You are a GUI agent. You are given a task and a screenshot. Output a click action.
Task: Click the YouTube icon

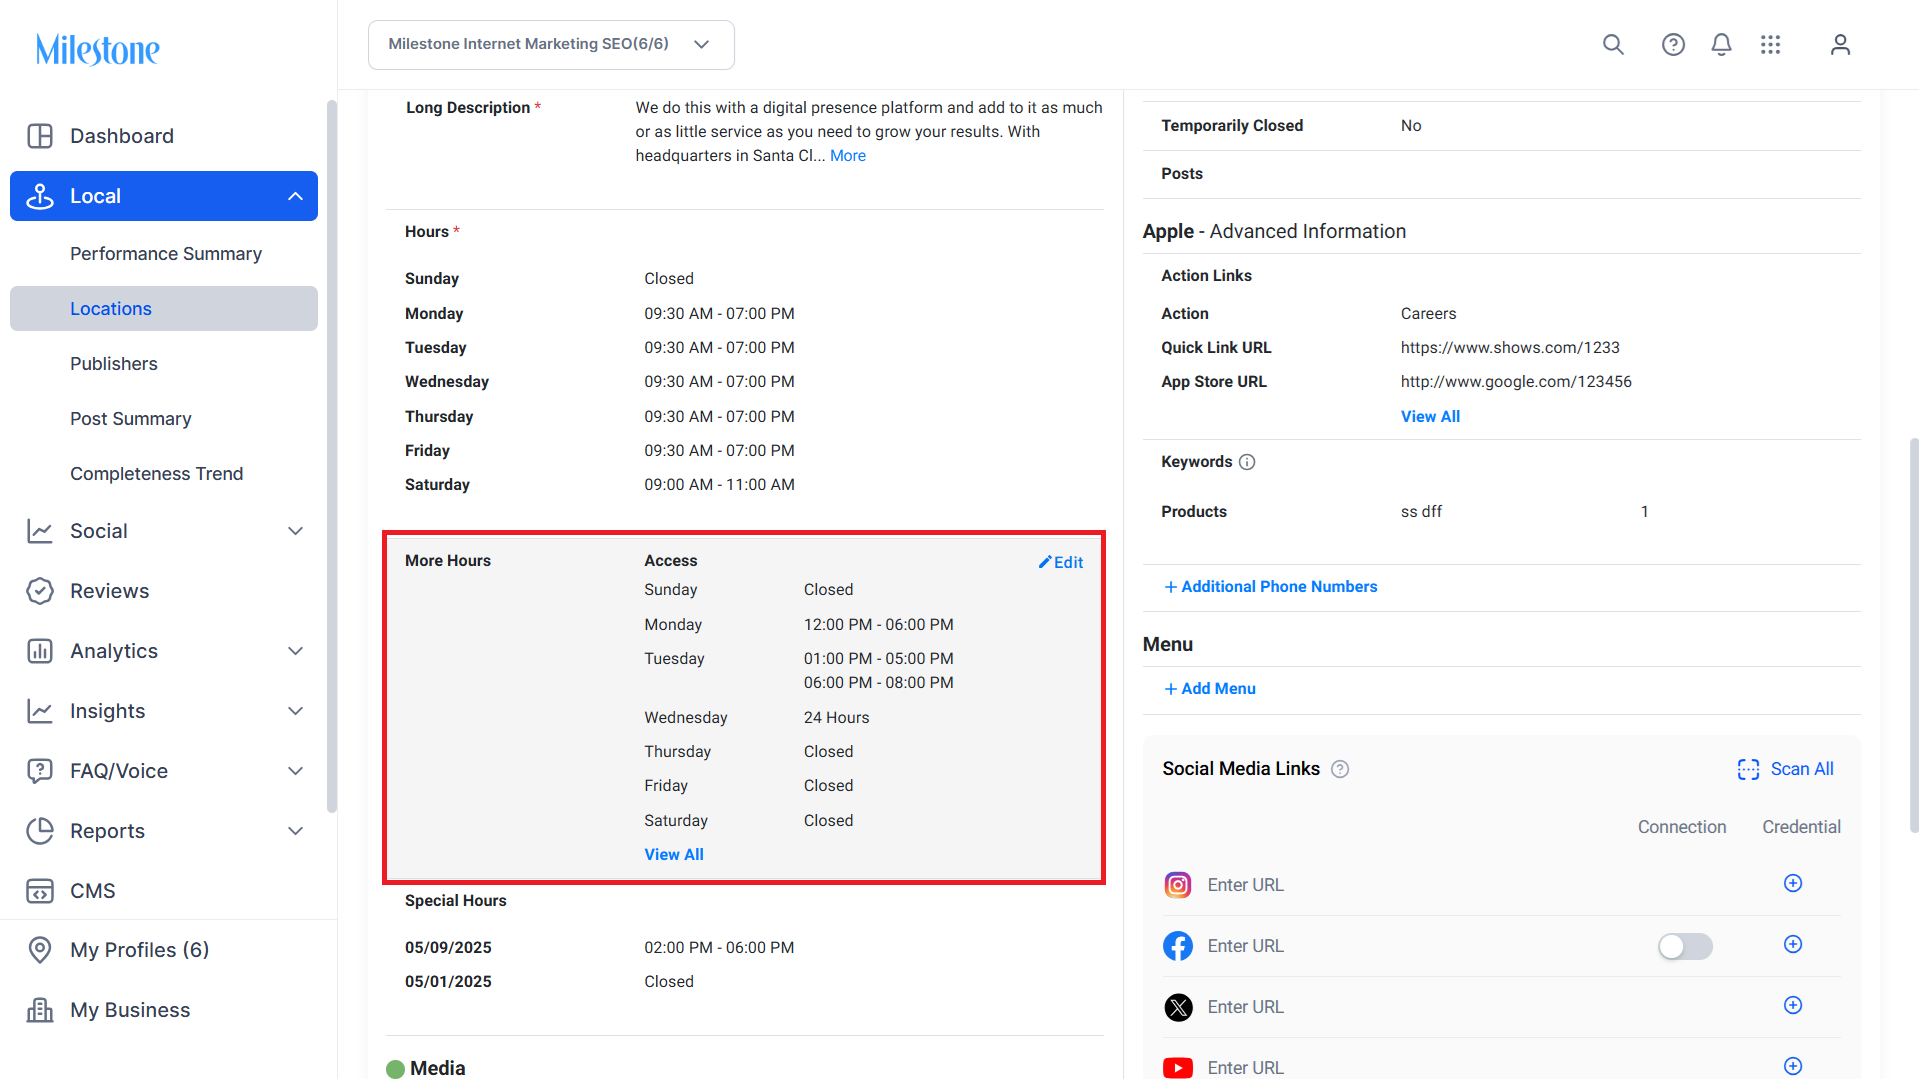(x=1178, y=1068)
